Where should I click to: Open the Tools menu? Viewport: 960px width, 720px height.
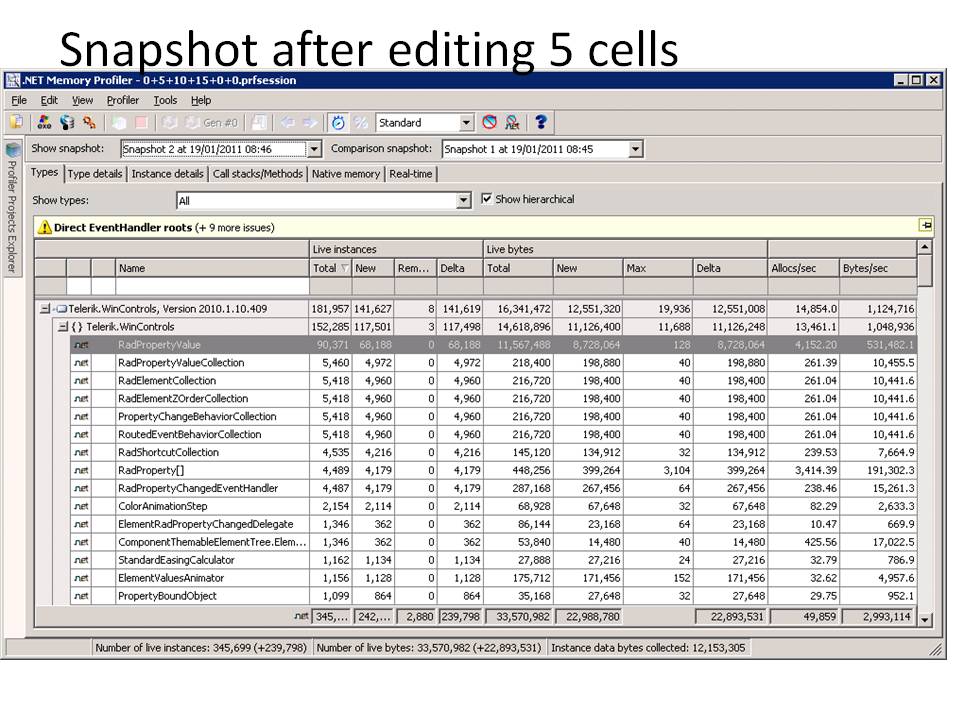click(165, 100)
